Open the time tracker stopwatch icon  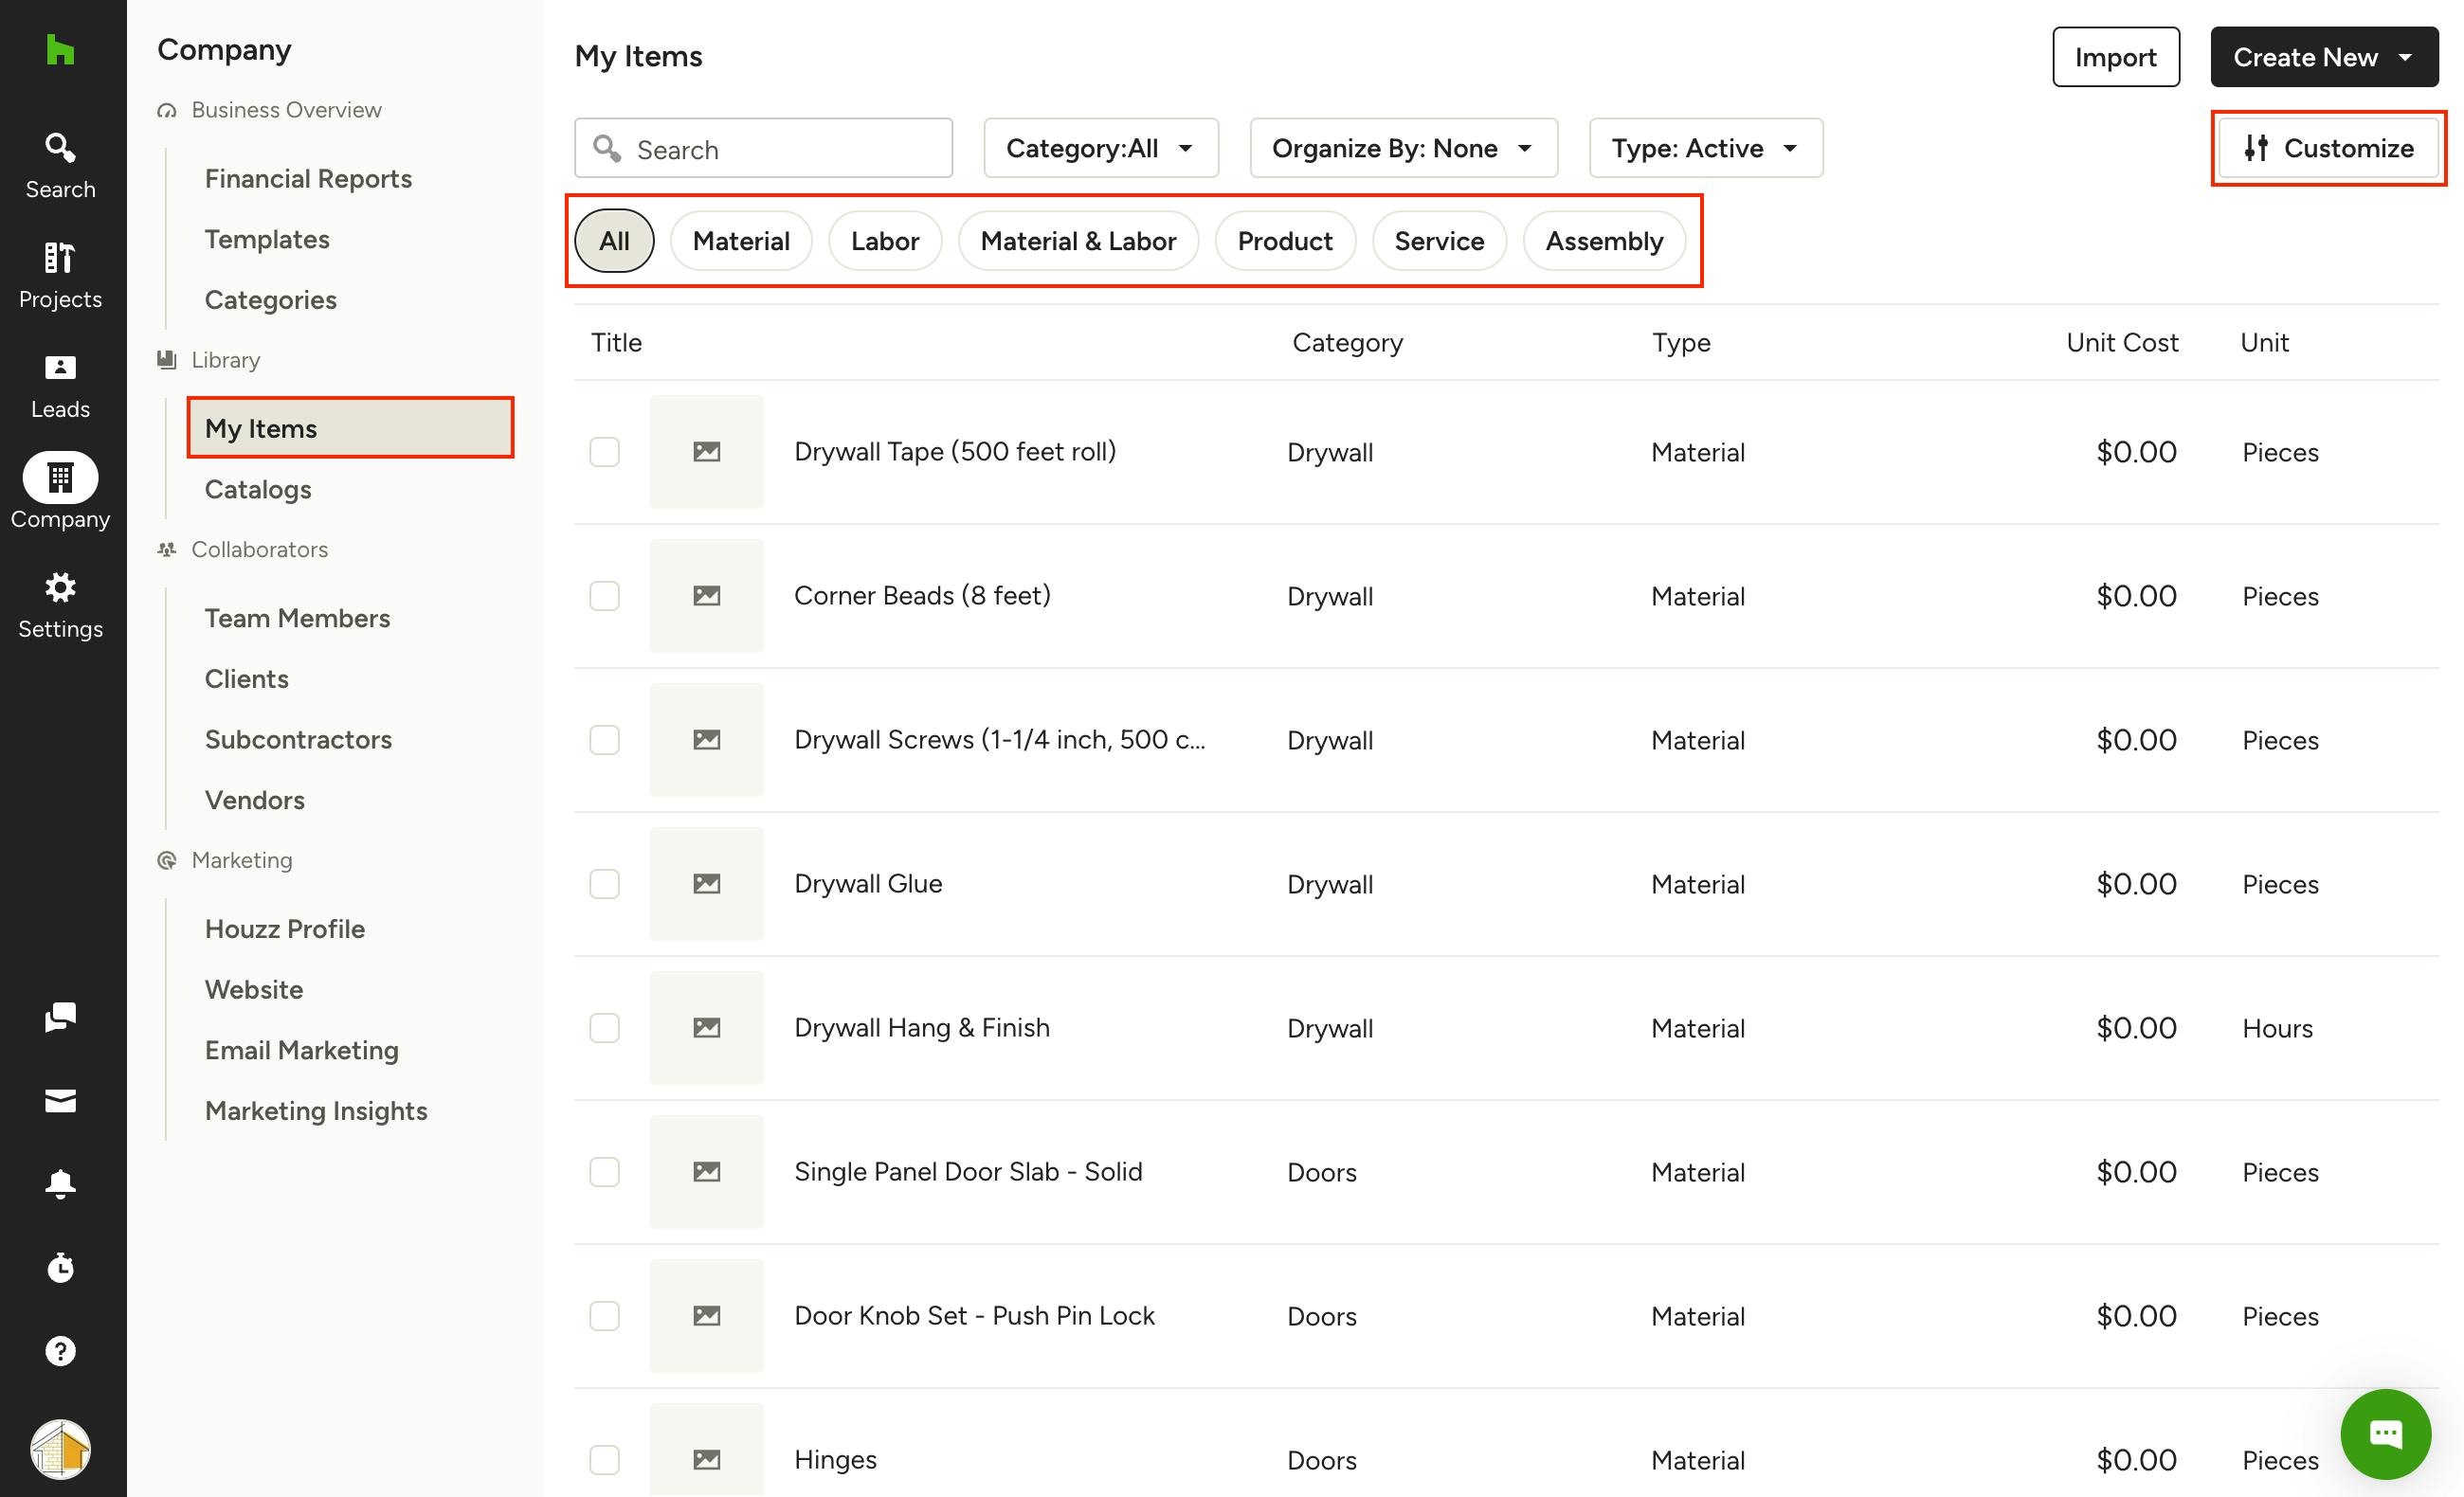point(60,1268)
